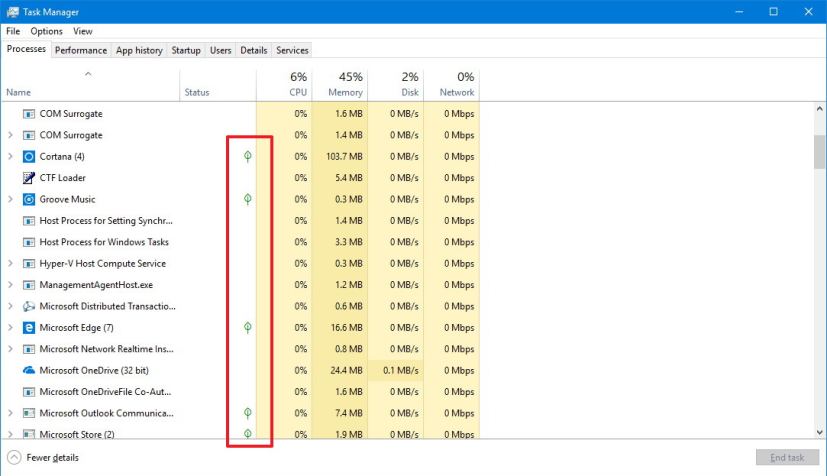Click Cortana's green suspended leaf icon
This screenshot has width=827, height=476.
247,156
